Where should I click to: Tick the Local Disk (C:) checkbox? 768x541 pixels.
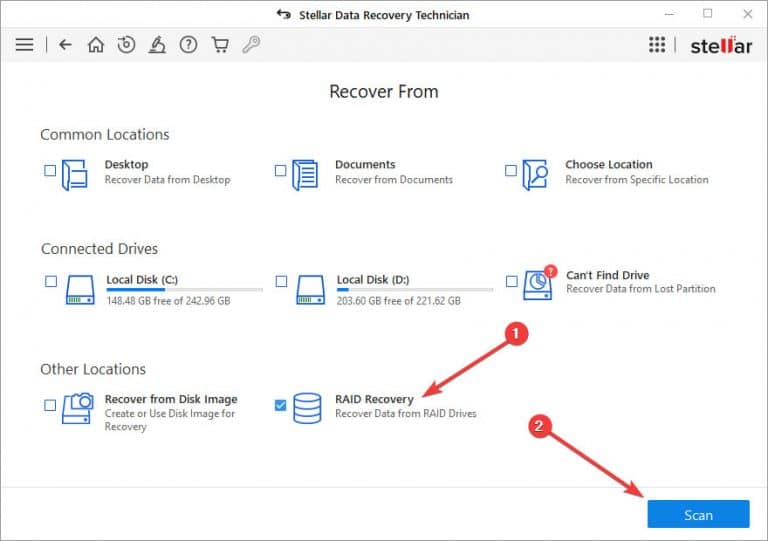click(51, 282)
